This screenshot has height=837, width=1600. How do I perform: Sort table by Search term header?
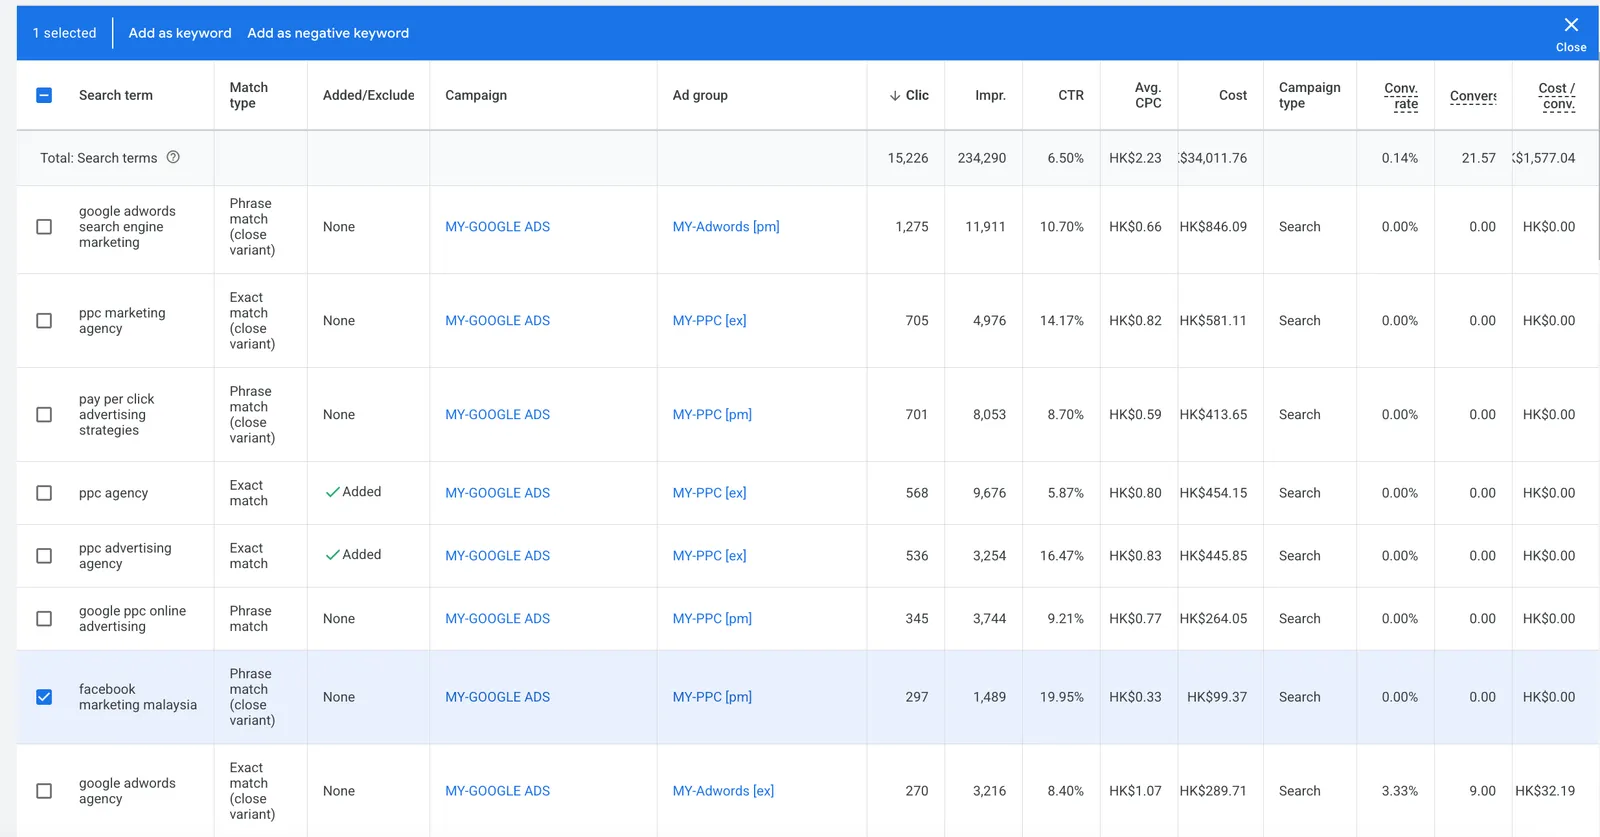[x=116, y=95]
